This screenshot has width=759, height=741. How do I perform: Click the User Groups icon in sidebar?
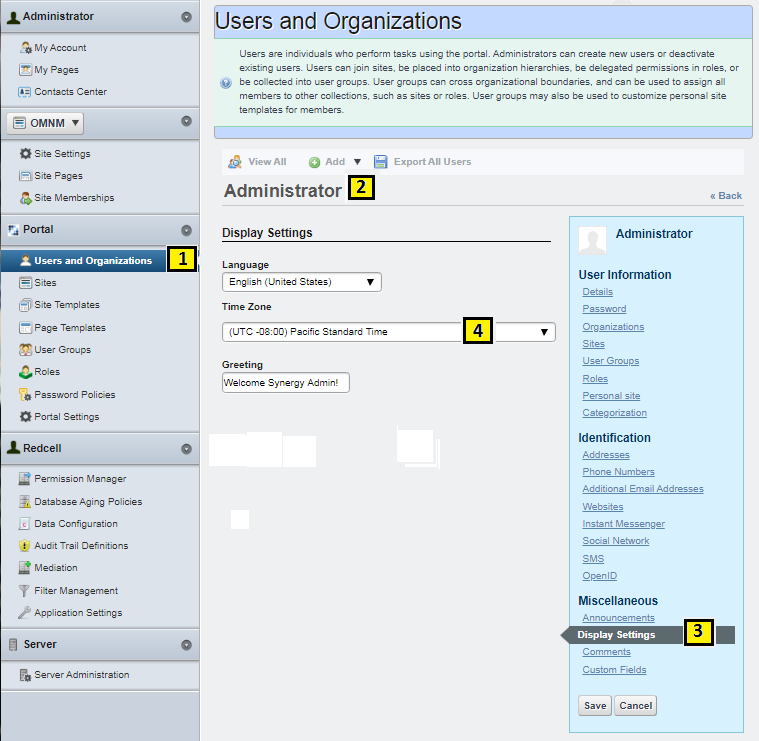25,350
